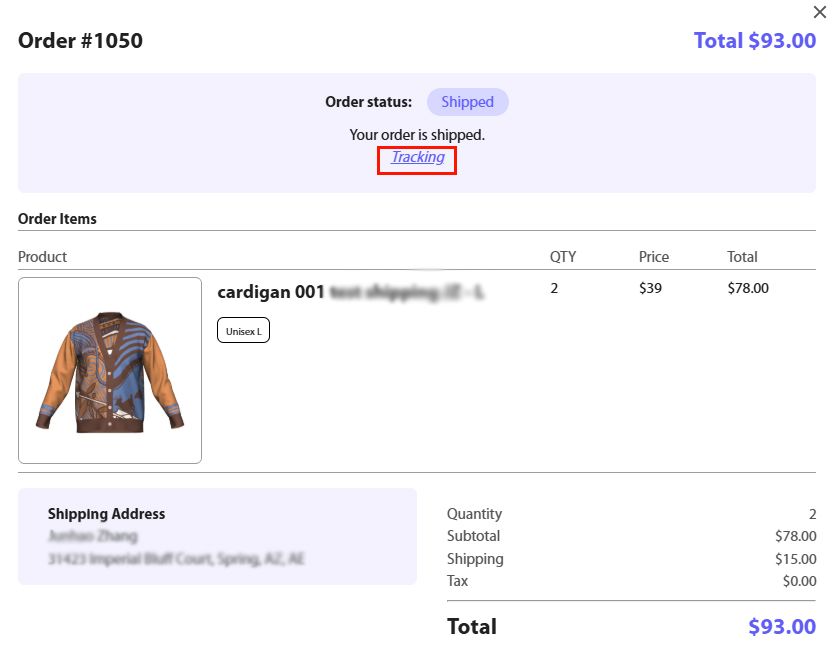Screen dimensions: 832x670
Task: Click the $93.00 grand total amount
Action: pos(782,627)
